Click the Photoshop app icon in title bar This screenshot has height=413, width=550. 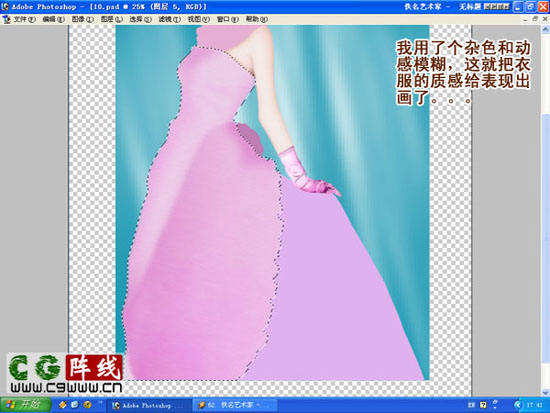(x=5, y=6)
